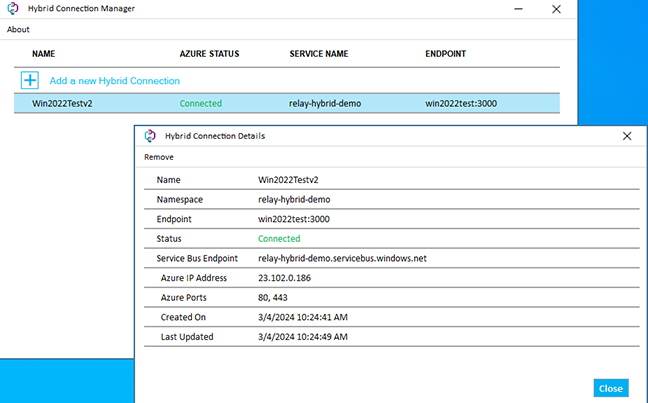Viewport: 648px width, 403px height.
Task: Open the Remove menu in details window
Action: pos(159,157)
